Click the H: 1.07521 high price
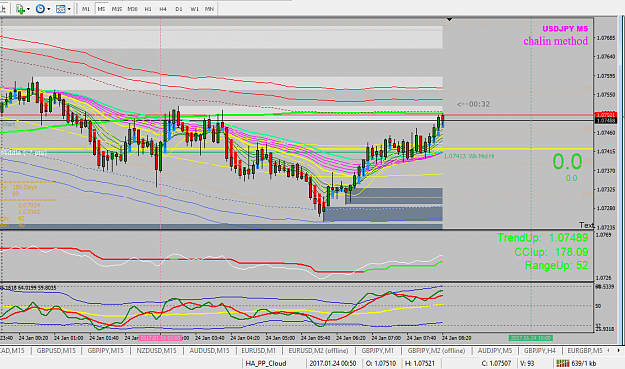The width and height of the screenshot is (625, 369). pyautogui.click(x=420, y=363)
